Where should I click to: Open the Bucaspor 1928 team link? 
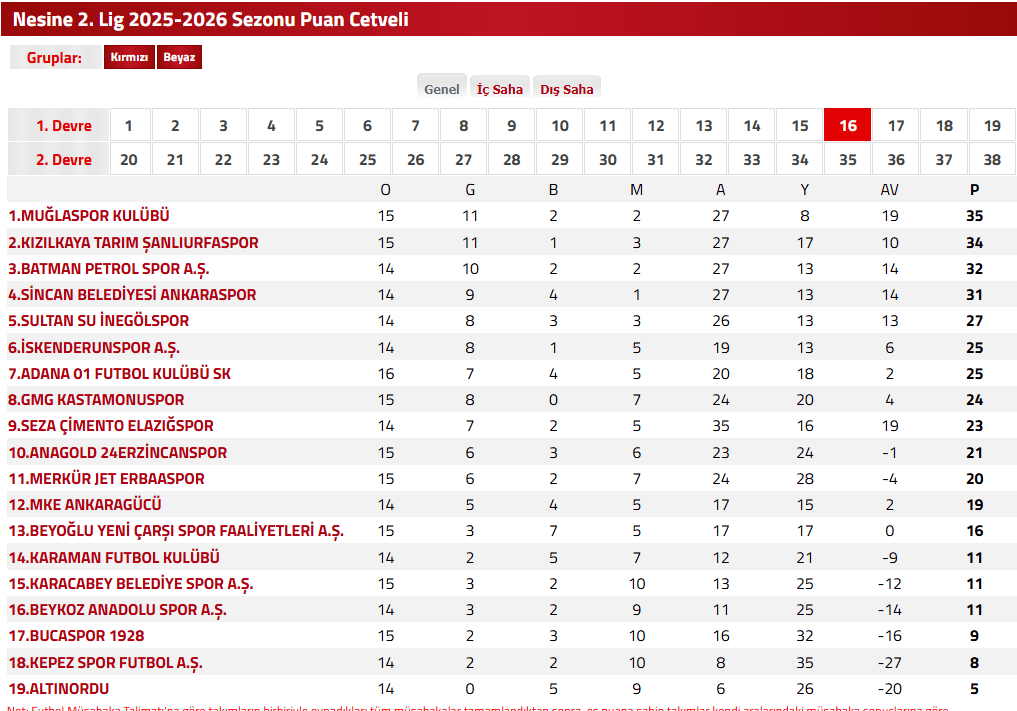(76, 636)
